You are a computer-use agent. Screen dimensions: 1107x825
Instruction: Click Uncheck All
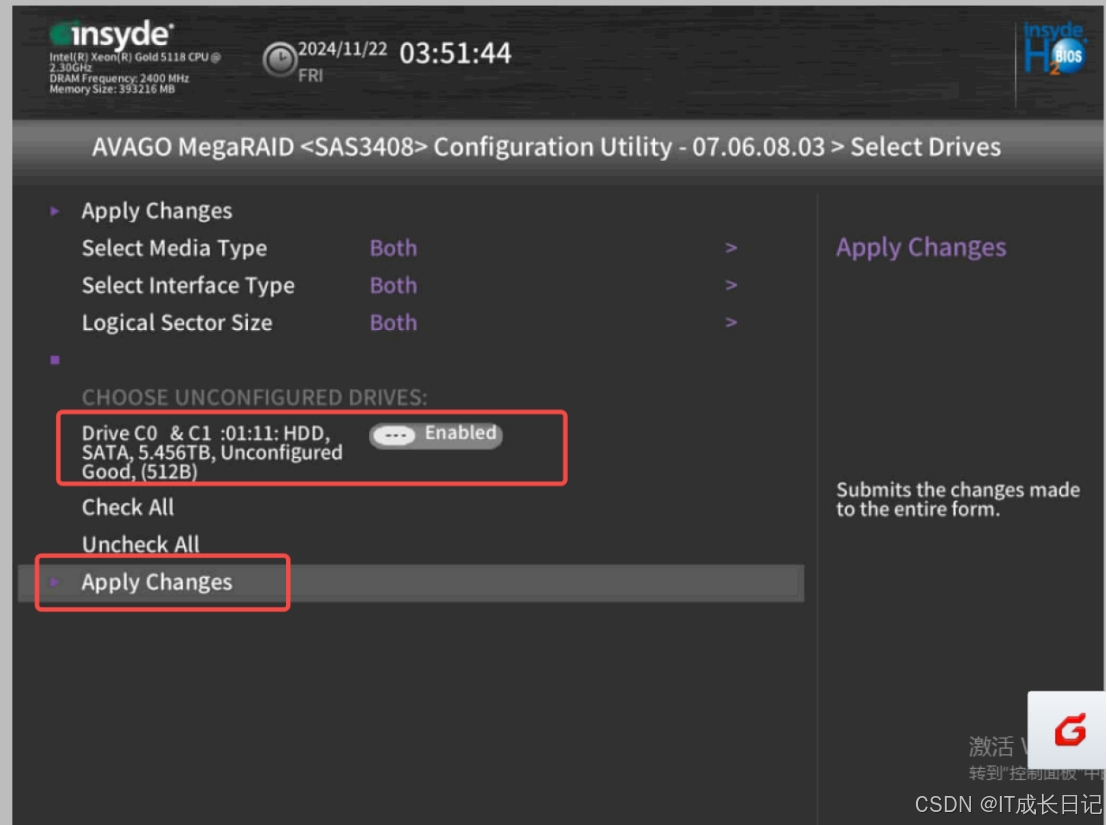click(x=140, y=544)
